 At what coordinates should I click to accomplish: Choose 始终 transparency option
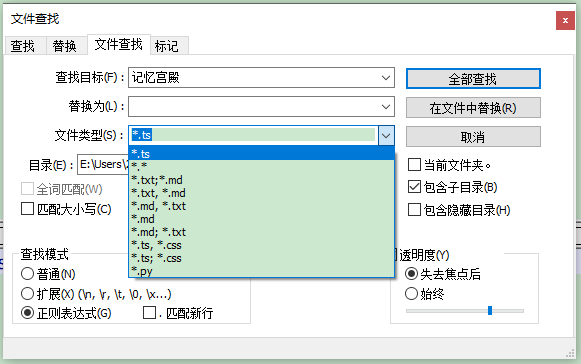(x=411, y=294)
